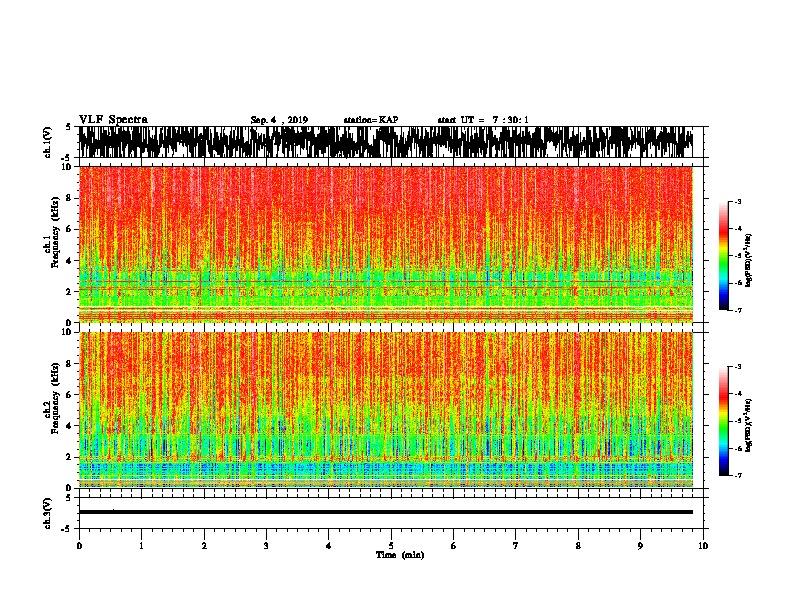Click time axis tick label "1"

(x=141, y=546)
